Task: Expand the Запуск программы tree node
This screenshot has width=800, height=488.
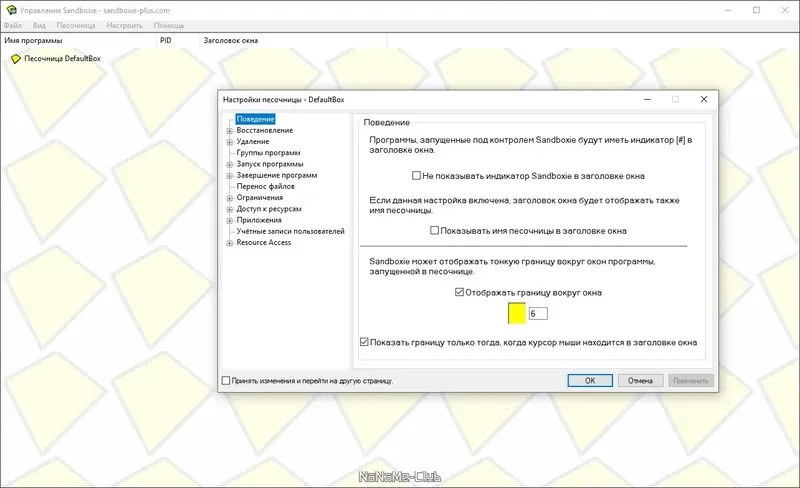Action: pyautogui.click(x=230, y=165)
